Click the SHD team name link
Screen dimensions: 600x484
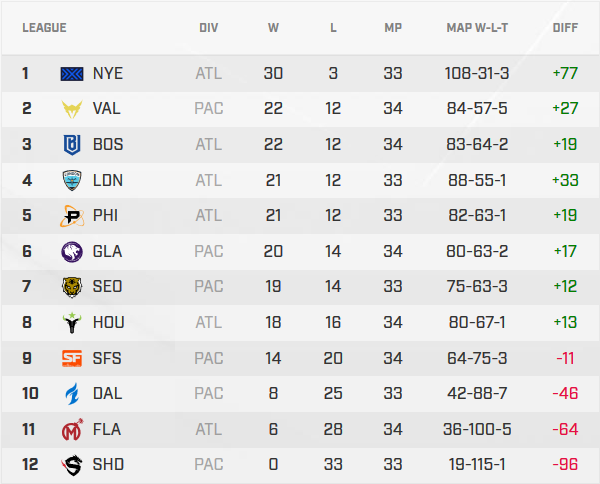tap(107, 465)
